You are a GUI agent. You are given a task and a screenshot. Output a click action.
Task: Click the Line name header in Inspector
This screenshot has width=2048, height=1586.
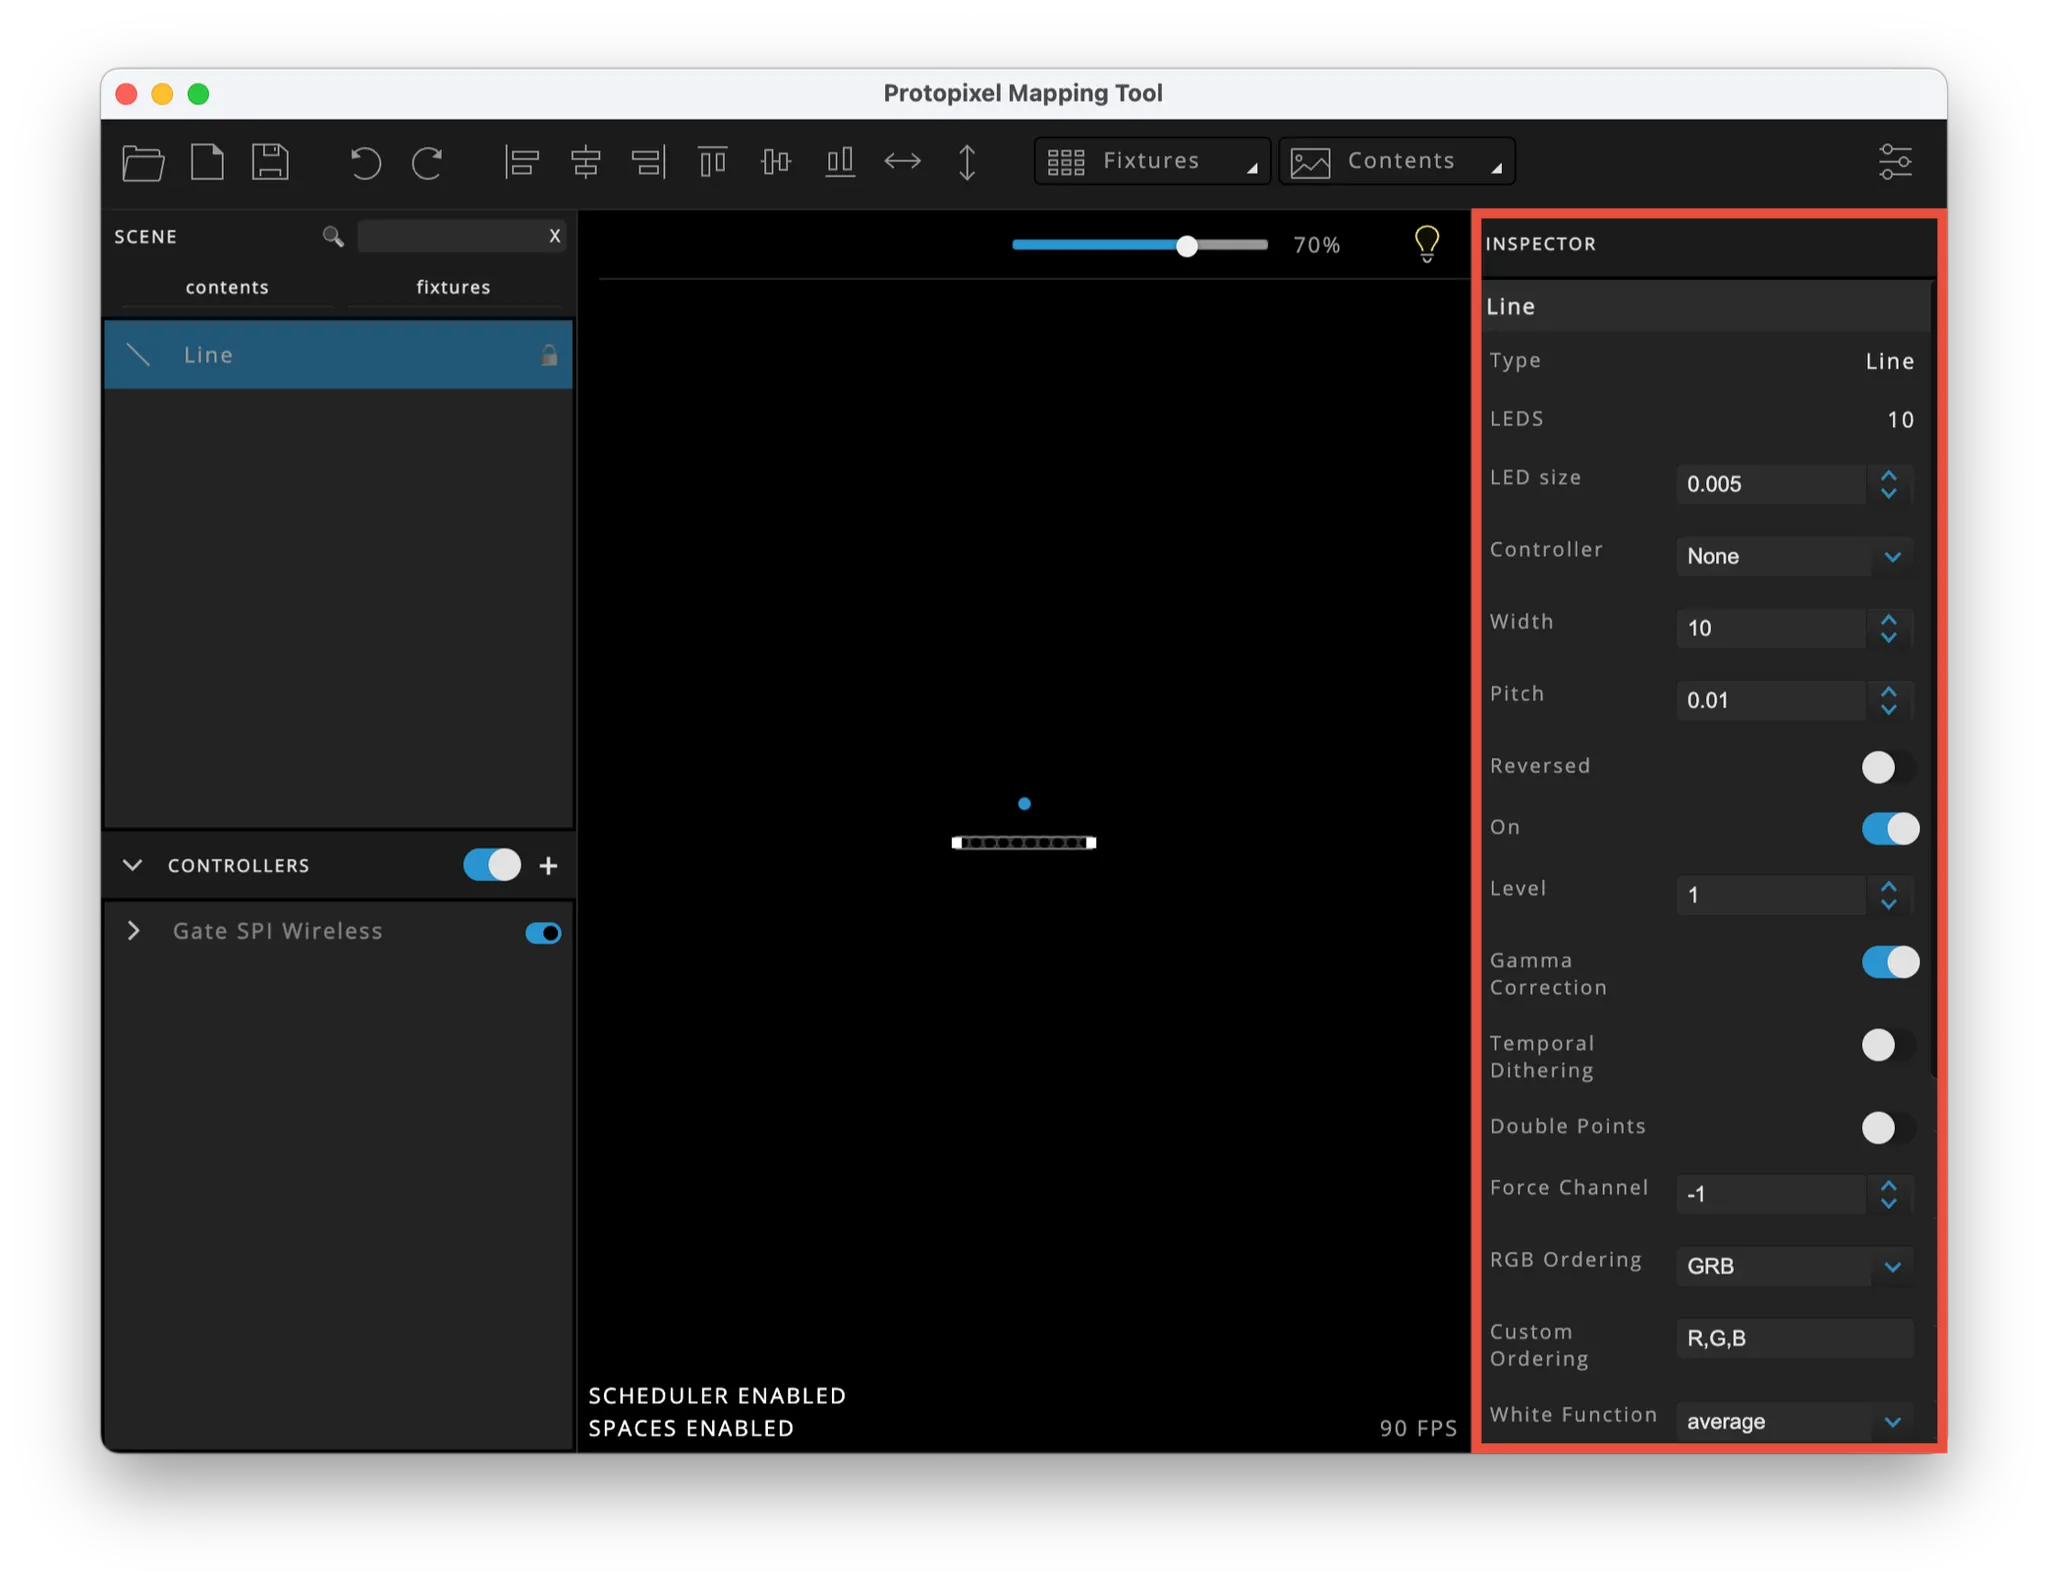1706,307
